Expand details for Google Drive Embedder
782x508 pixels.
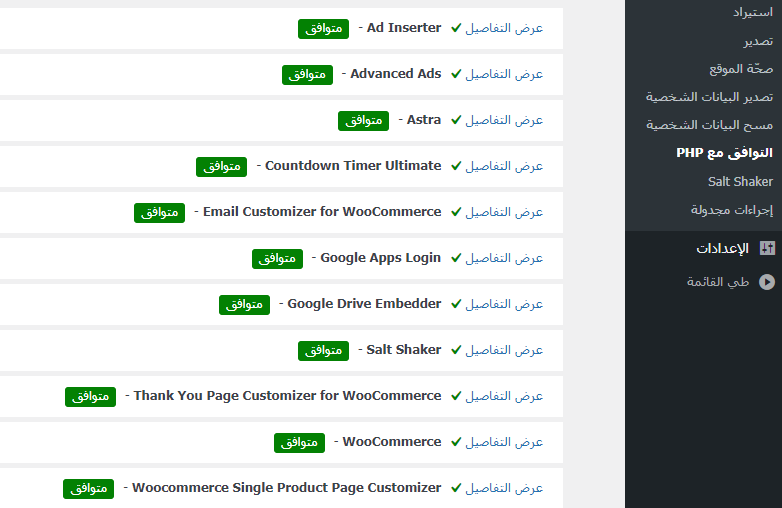click(x=505, y=304)
